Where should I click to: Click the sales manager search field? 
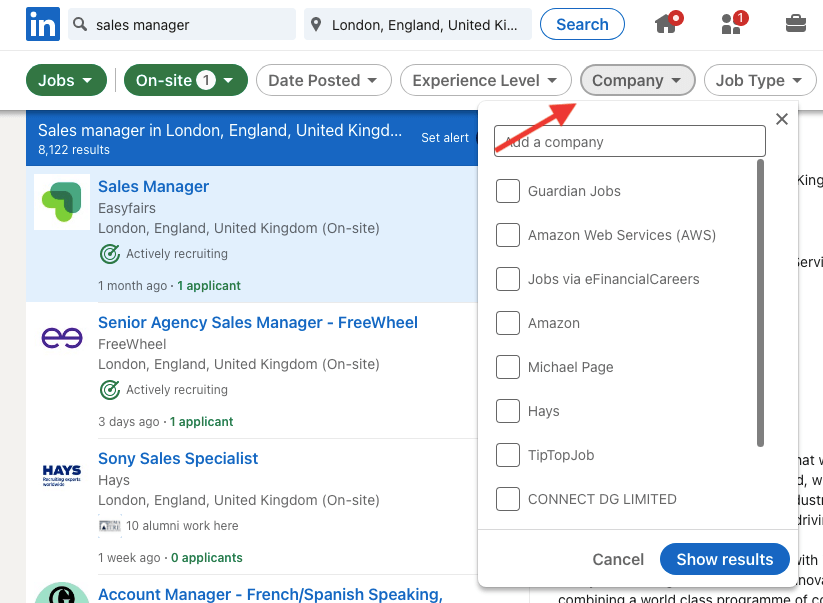click(182, 24)
